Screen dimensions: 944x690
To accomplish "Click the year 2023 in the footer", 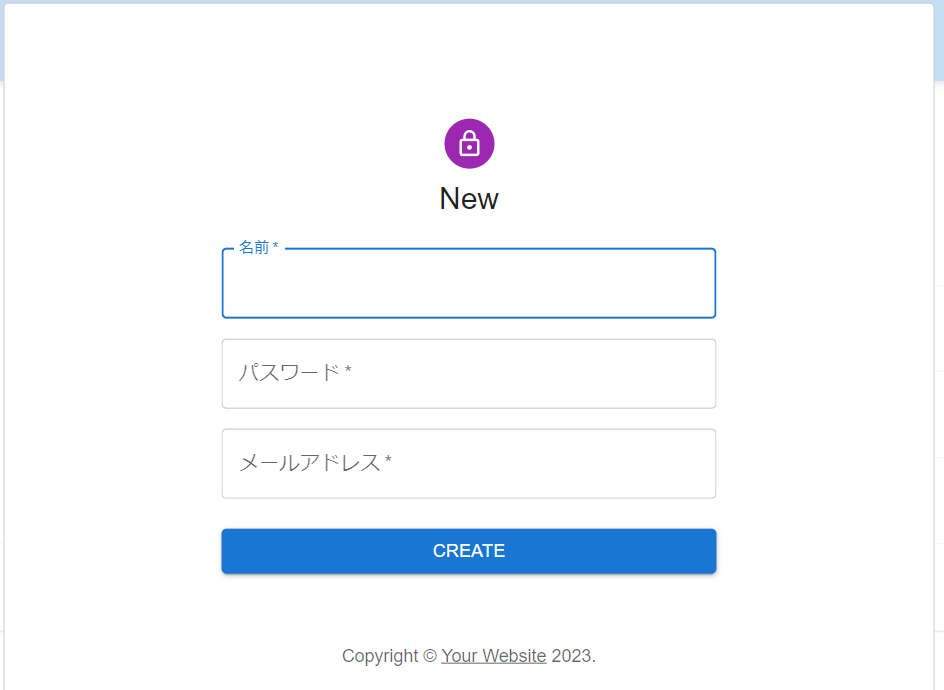I will tap(572, 655).
